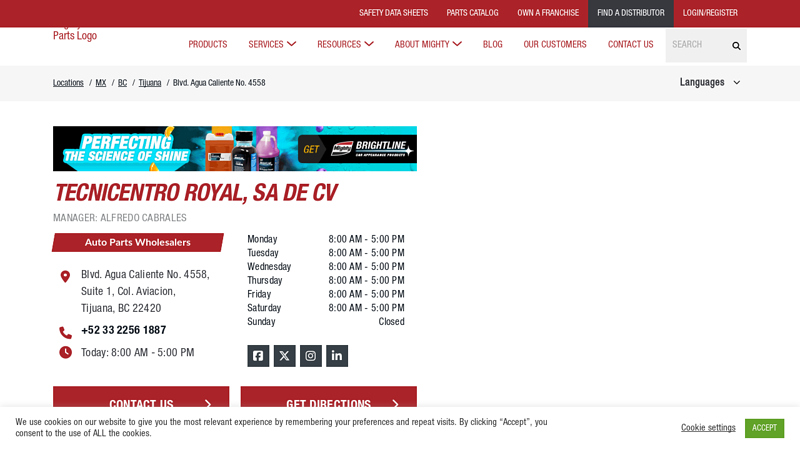Open the Facebook social icon
This screenshot has width=800, height=450.
[258, 356]
